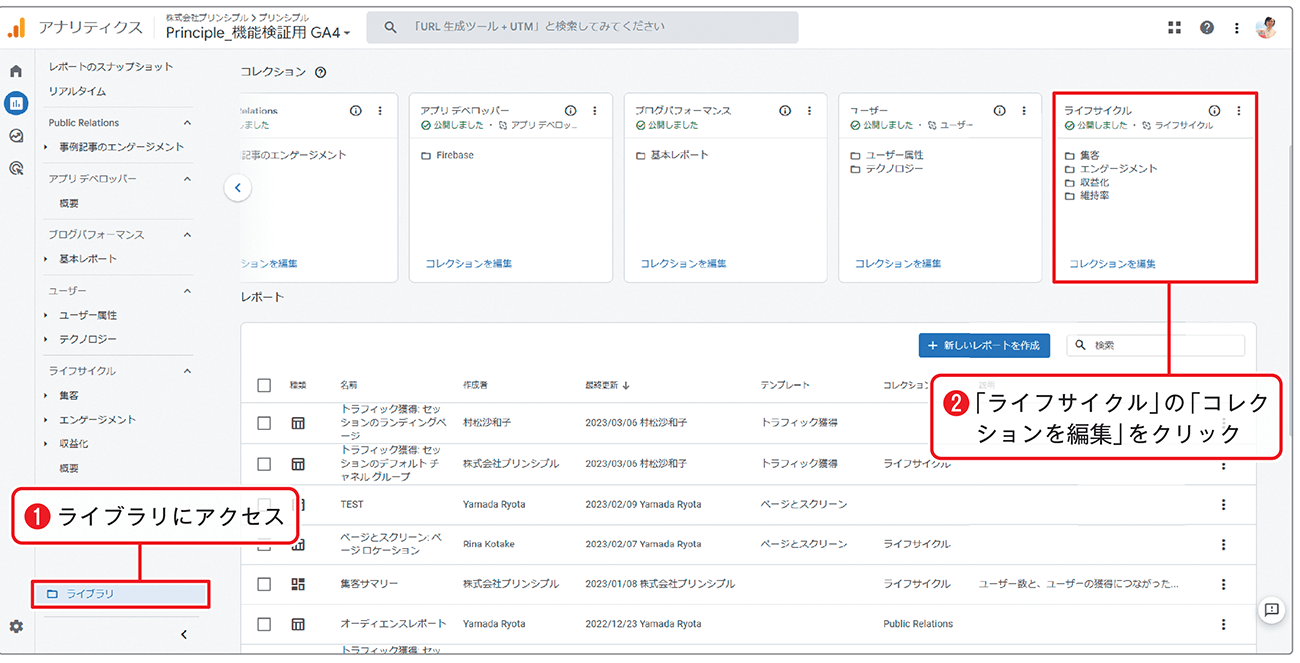Open the Principle_機能検証用 GA4 property selector
1300x663 pixels.
258,33
